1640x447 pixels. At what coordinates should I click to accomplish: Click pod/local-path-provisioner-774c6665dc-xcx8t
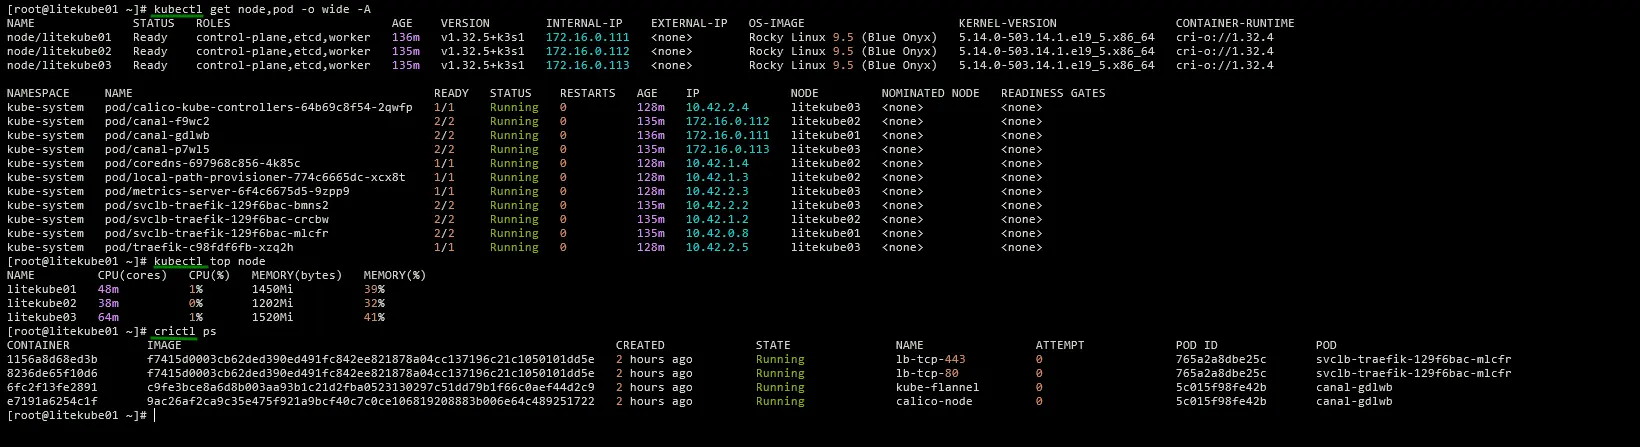[x=255, y=177]
